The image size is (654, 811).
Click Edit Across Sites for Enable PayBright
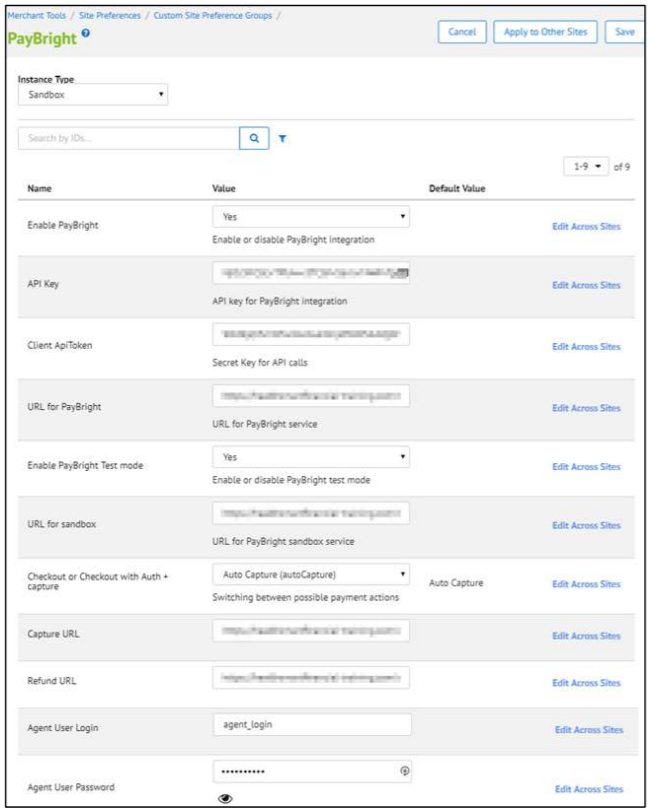point(586,227)
